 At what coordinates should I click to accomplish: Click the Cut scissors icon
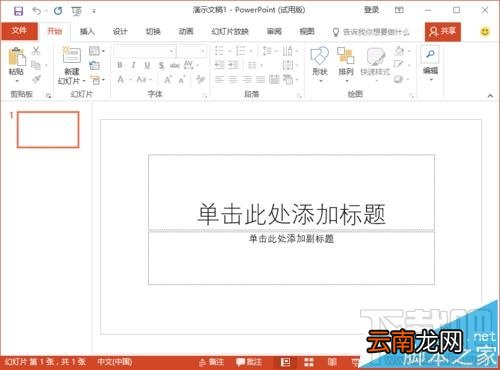[x=36, y=51]
